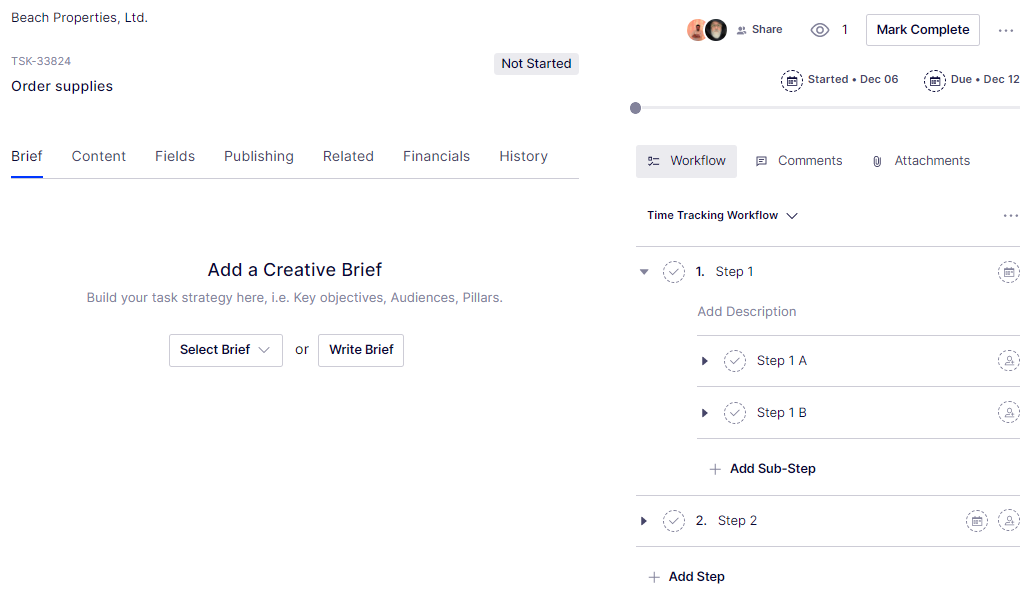1032x592 pixels.
Task: Click the calendar icon on Step 1 row
Action: tap(1008, 272)
